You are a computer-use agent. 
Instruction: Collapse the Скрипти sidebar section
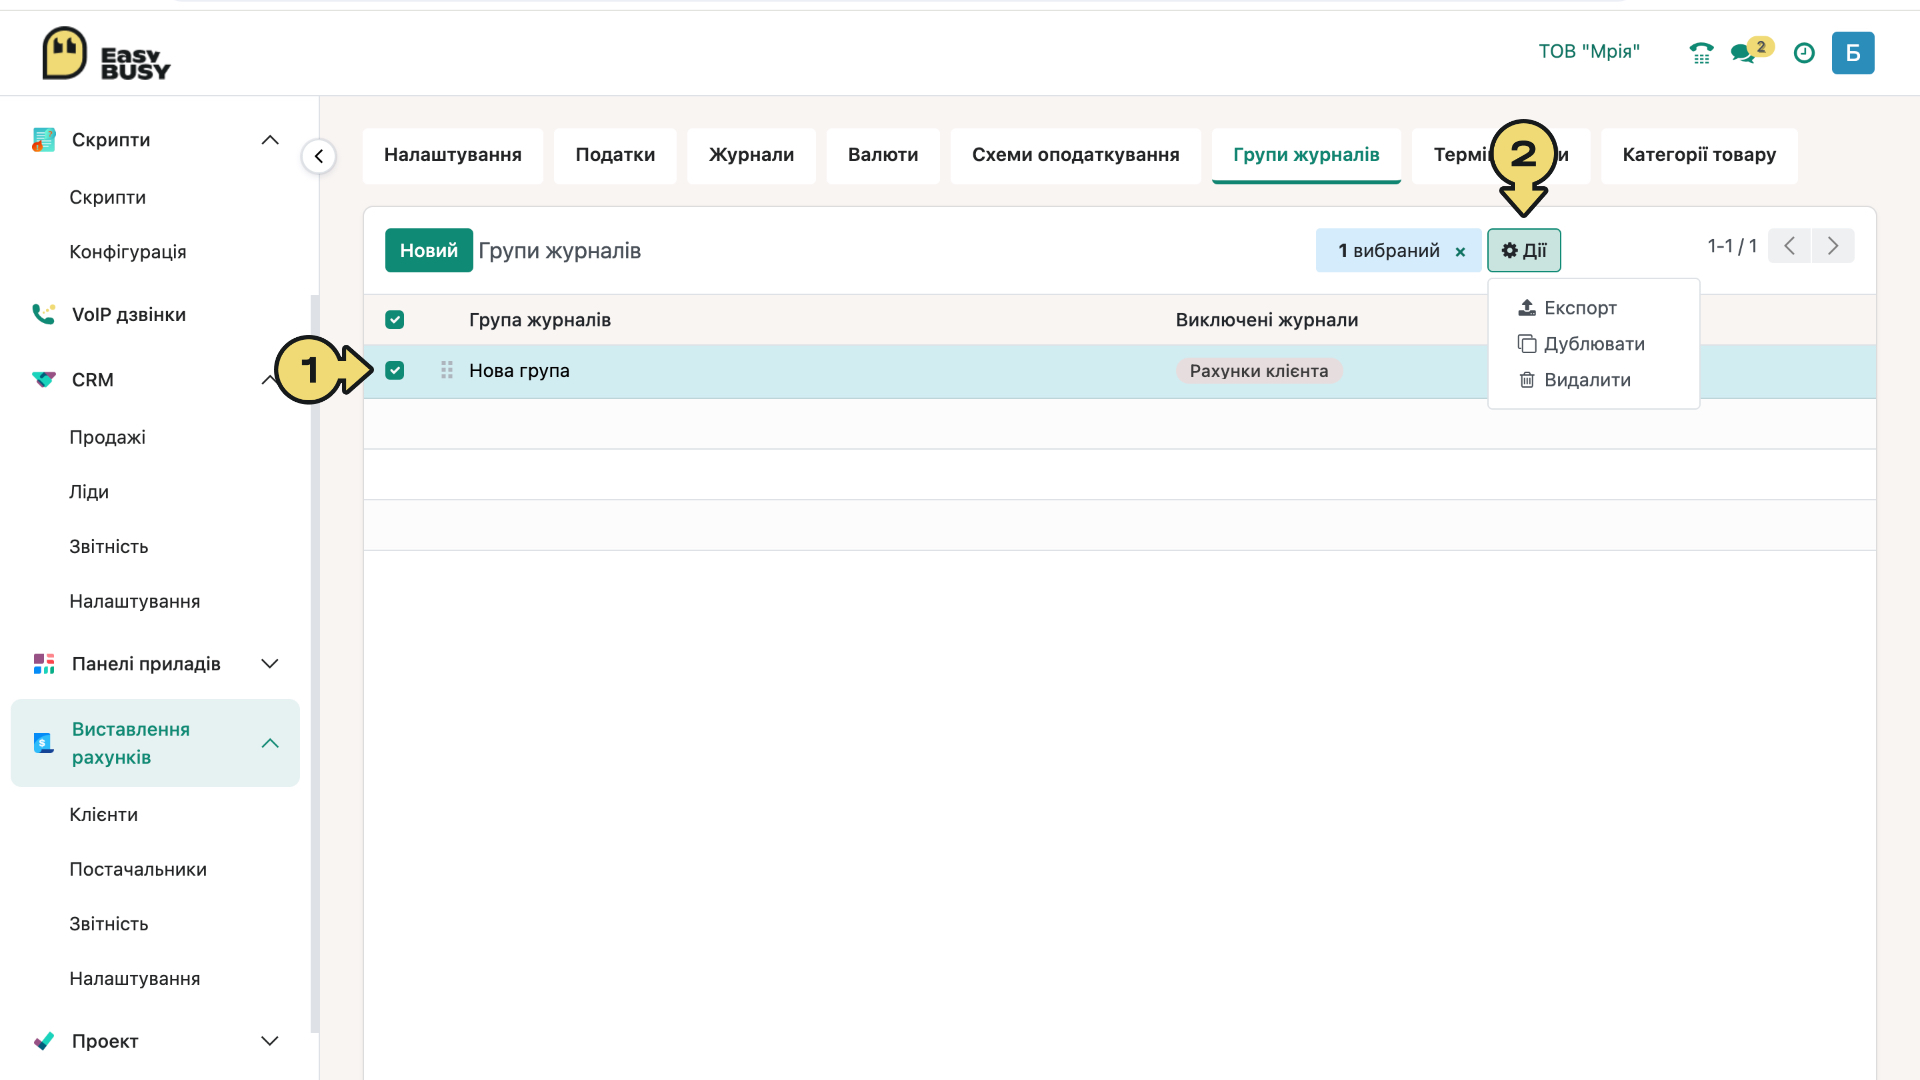click(270, 140)
